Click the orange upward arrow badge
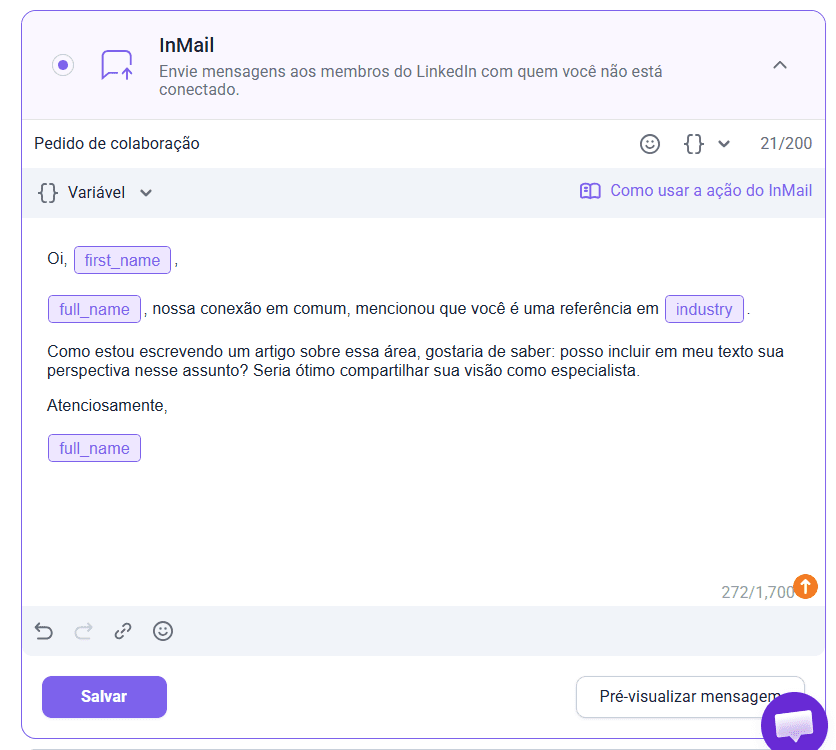The width and height of the screenshot is (836, 750). [x=805, y=586]
